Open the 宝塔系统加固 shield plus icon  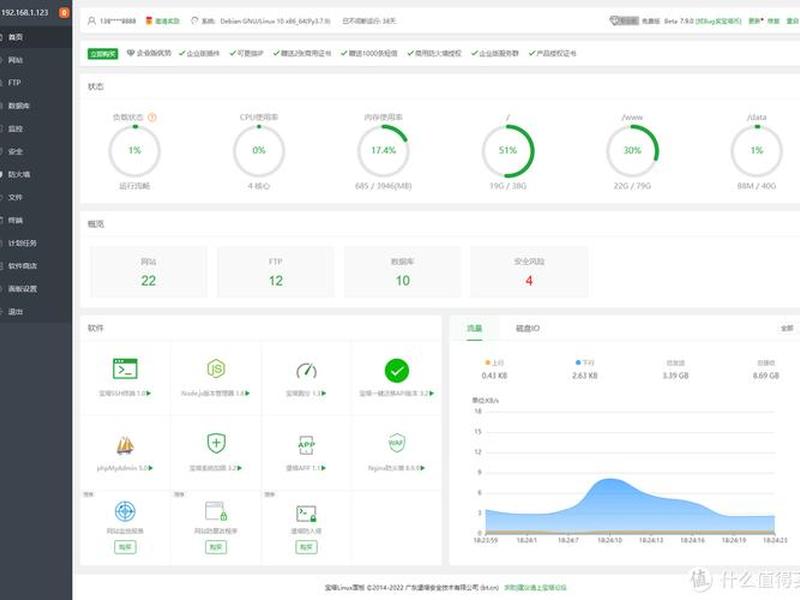coord(216,443)
